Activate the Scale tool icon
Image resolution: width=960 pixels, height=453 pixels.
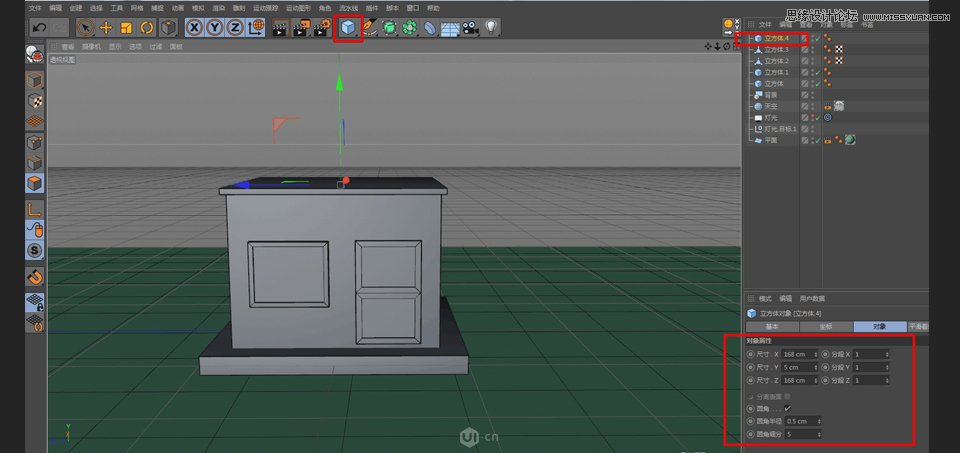pyautogui.click(x=126, y=28)
